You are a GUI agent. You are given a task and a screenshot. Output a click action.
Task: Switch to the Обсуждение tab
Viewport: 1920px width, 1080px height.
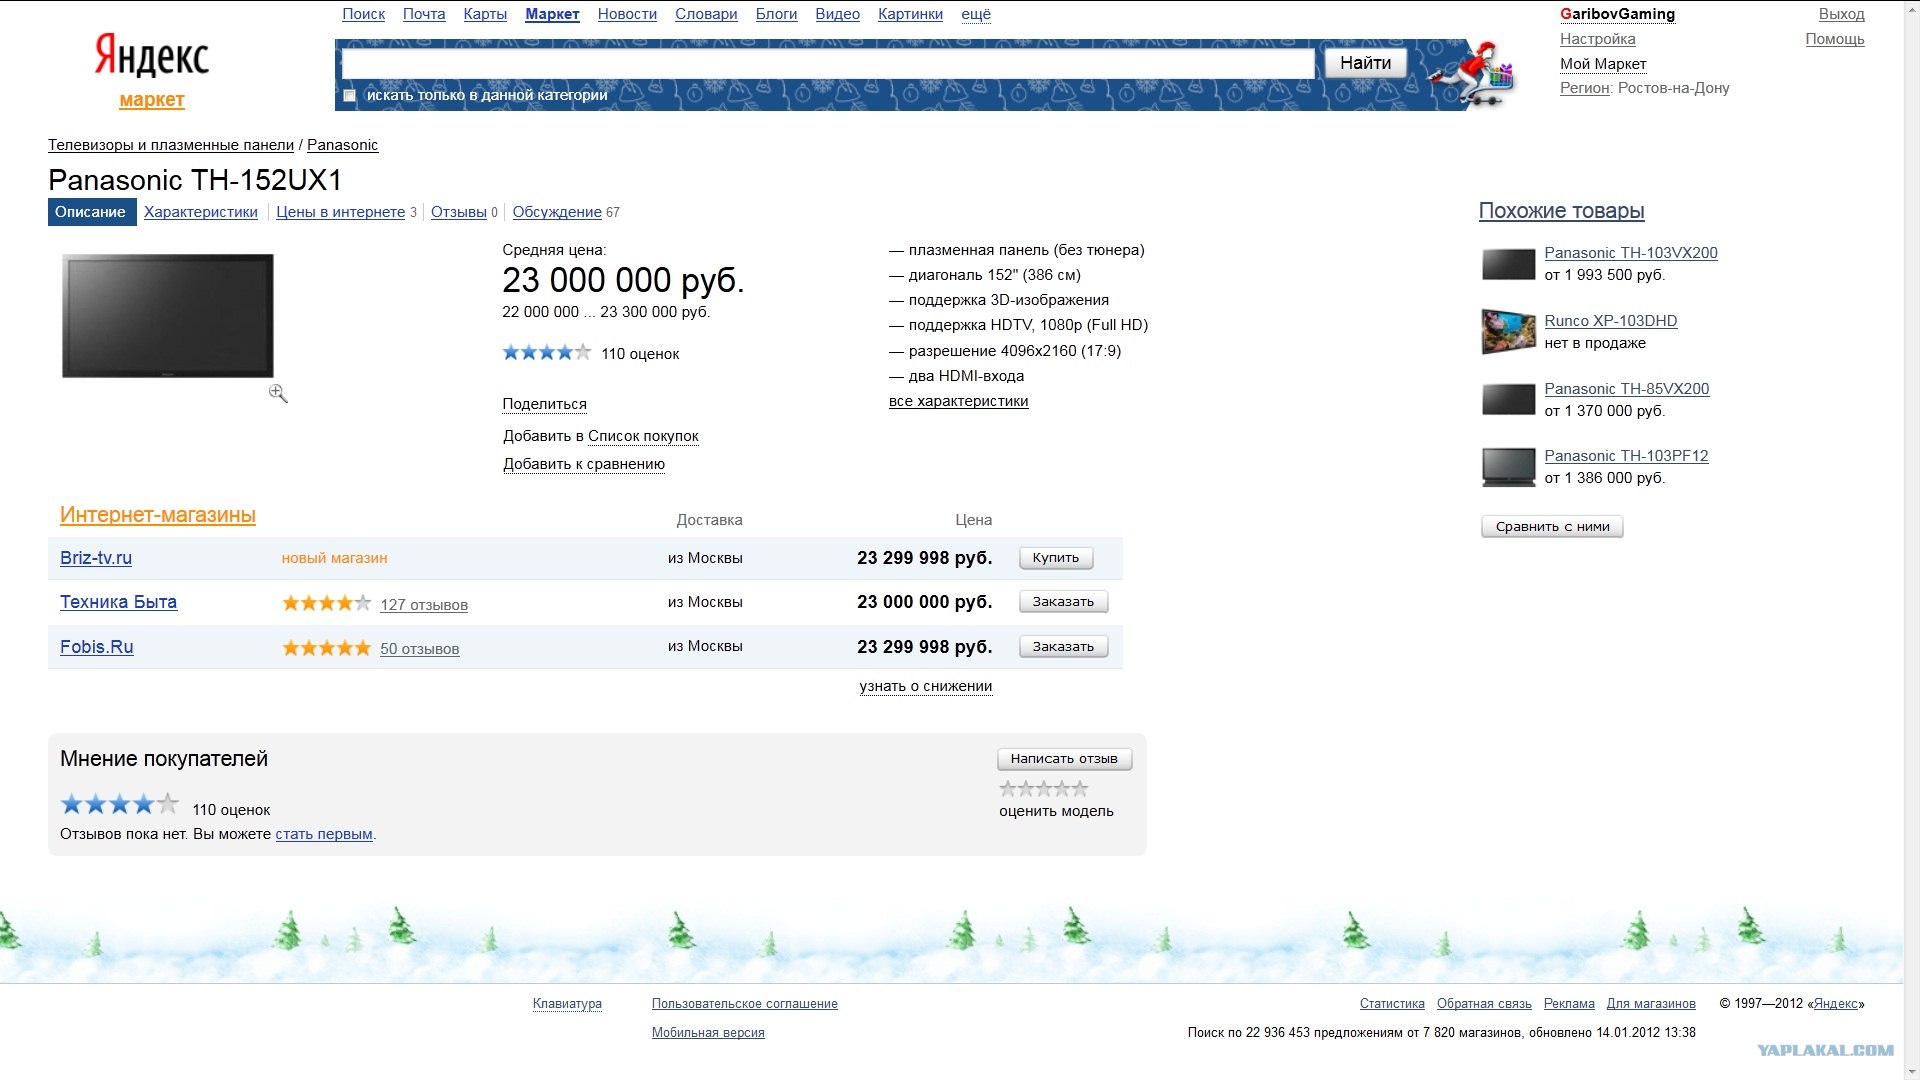click(x=557, y=212)
